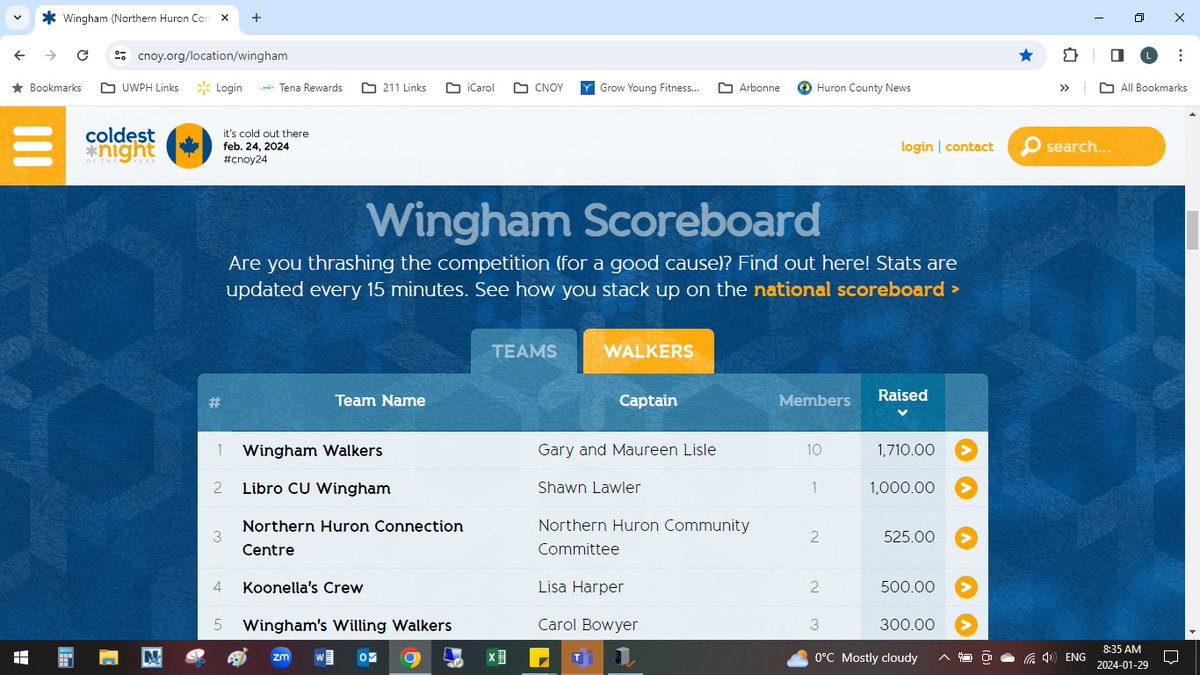The height and width of the screenshot is (675, 1200).
Task: Open the Koonella's Crew arrow button
Action: tap(965, 587)
